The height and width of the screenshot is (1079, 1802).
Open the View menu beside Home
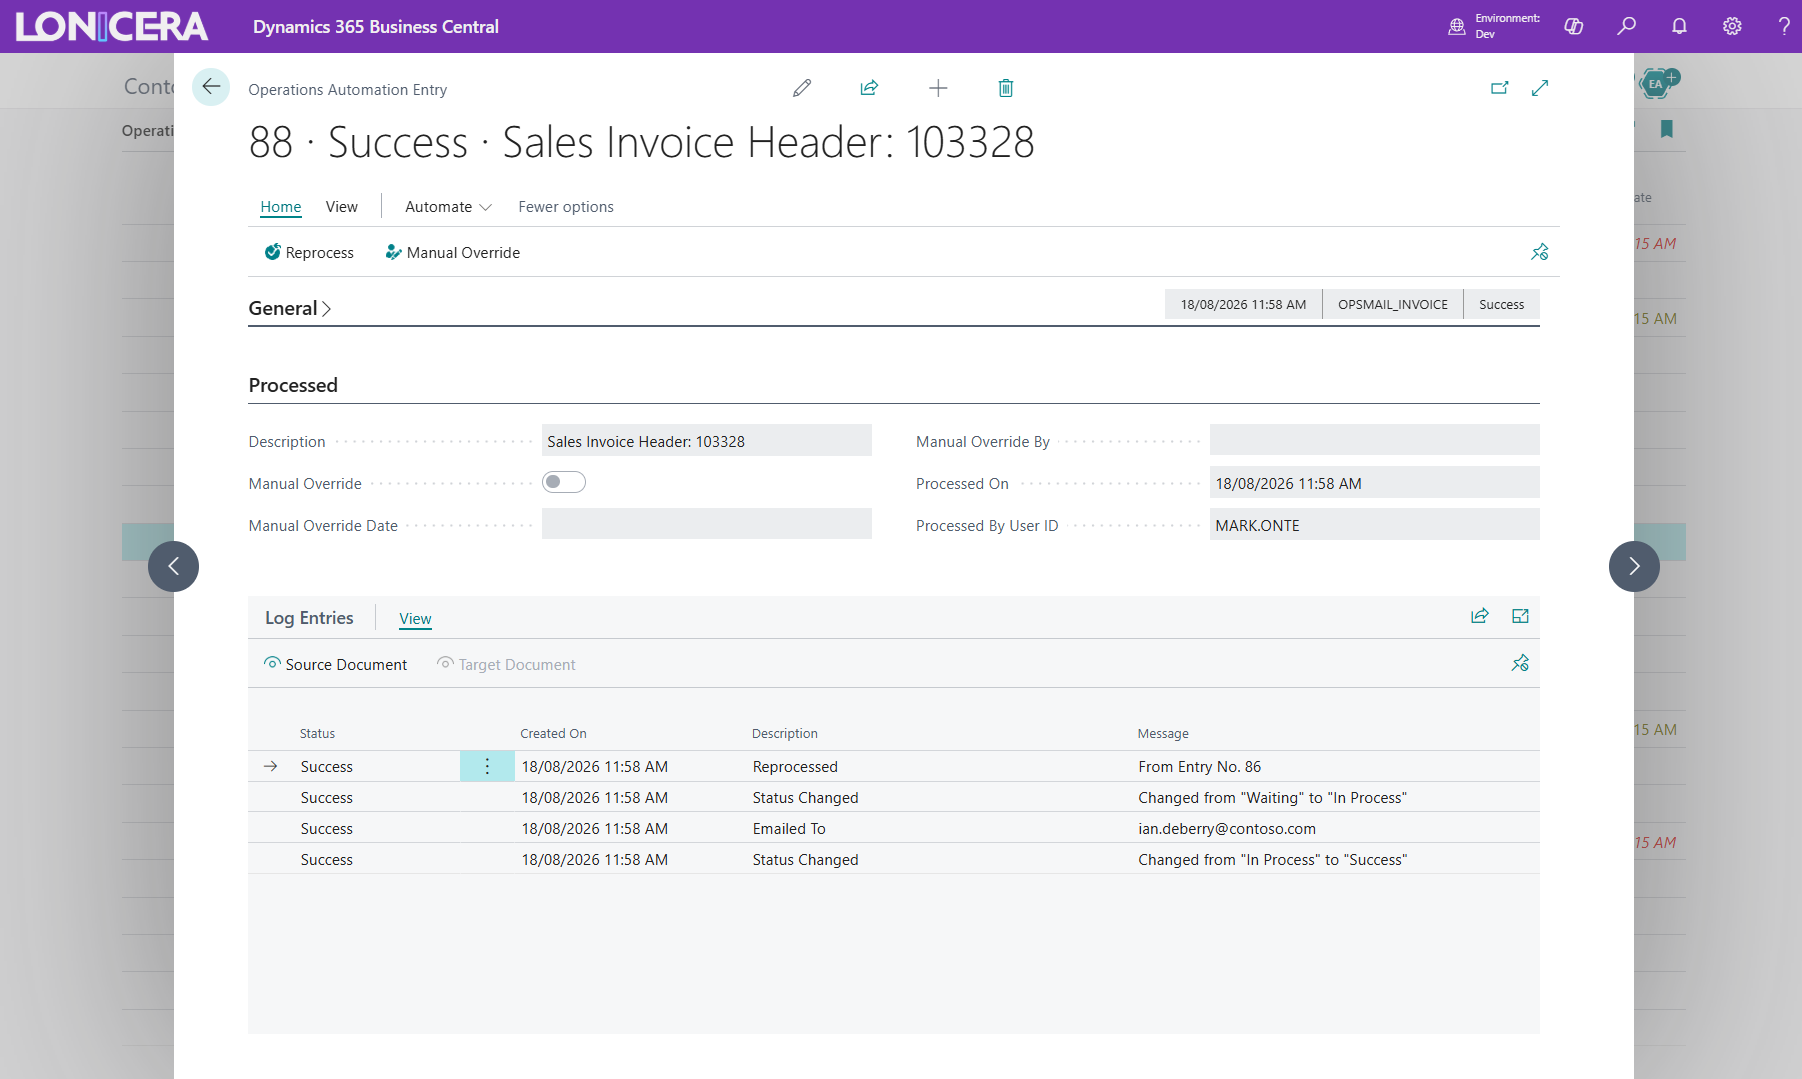[x=342, y=207]
